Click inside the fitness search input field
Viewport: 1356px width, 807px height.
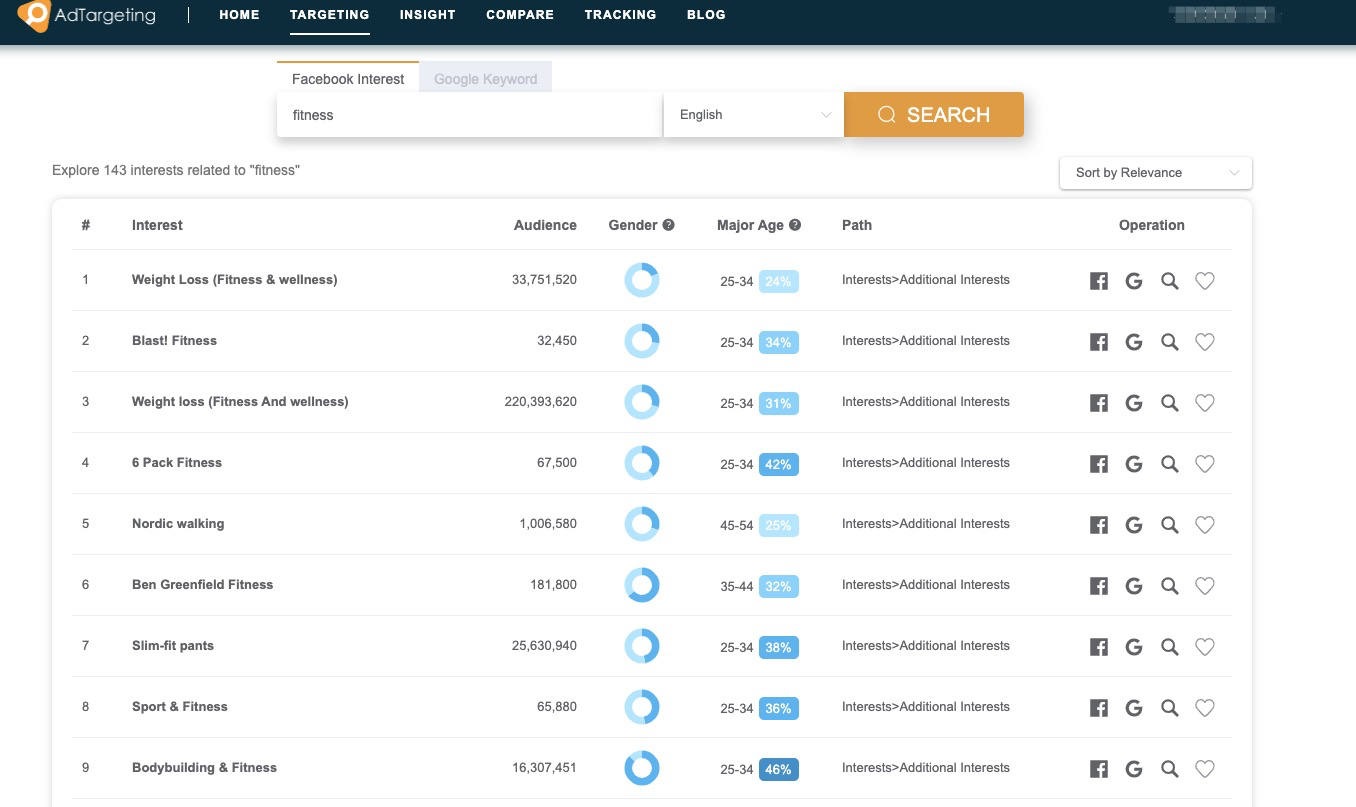point(468,114)
